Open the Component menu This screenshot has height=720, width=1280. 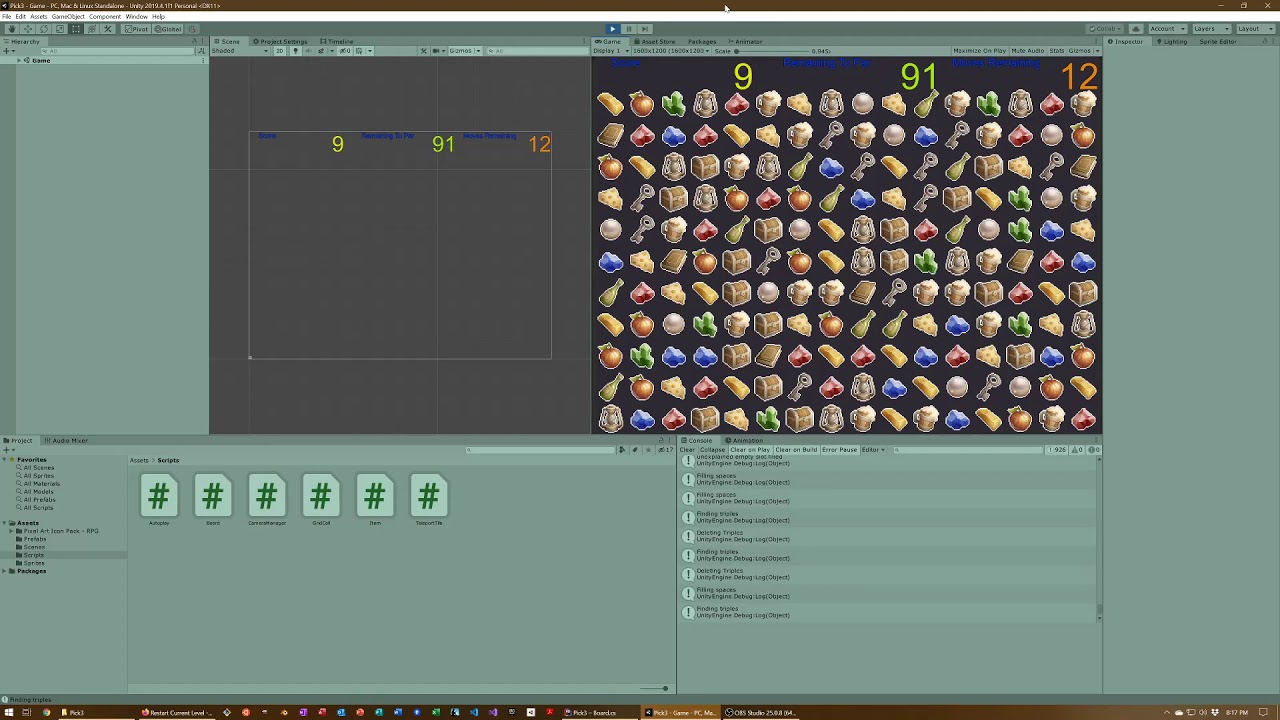tap(105, 17)
